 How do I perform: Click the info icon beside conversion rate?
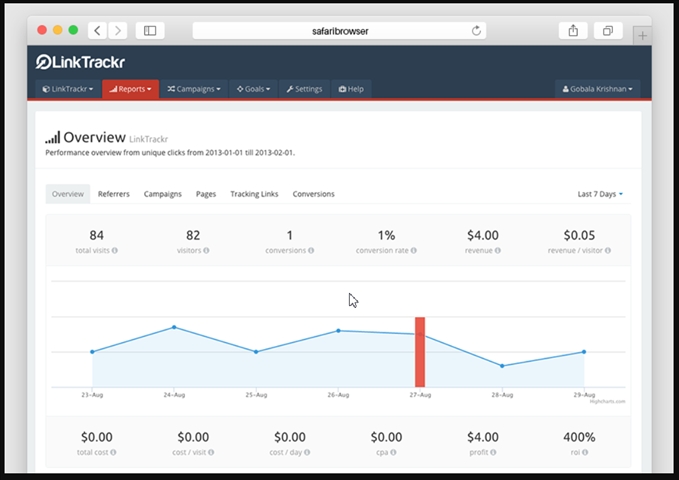point(414,250)
